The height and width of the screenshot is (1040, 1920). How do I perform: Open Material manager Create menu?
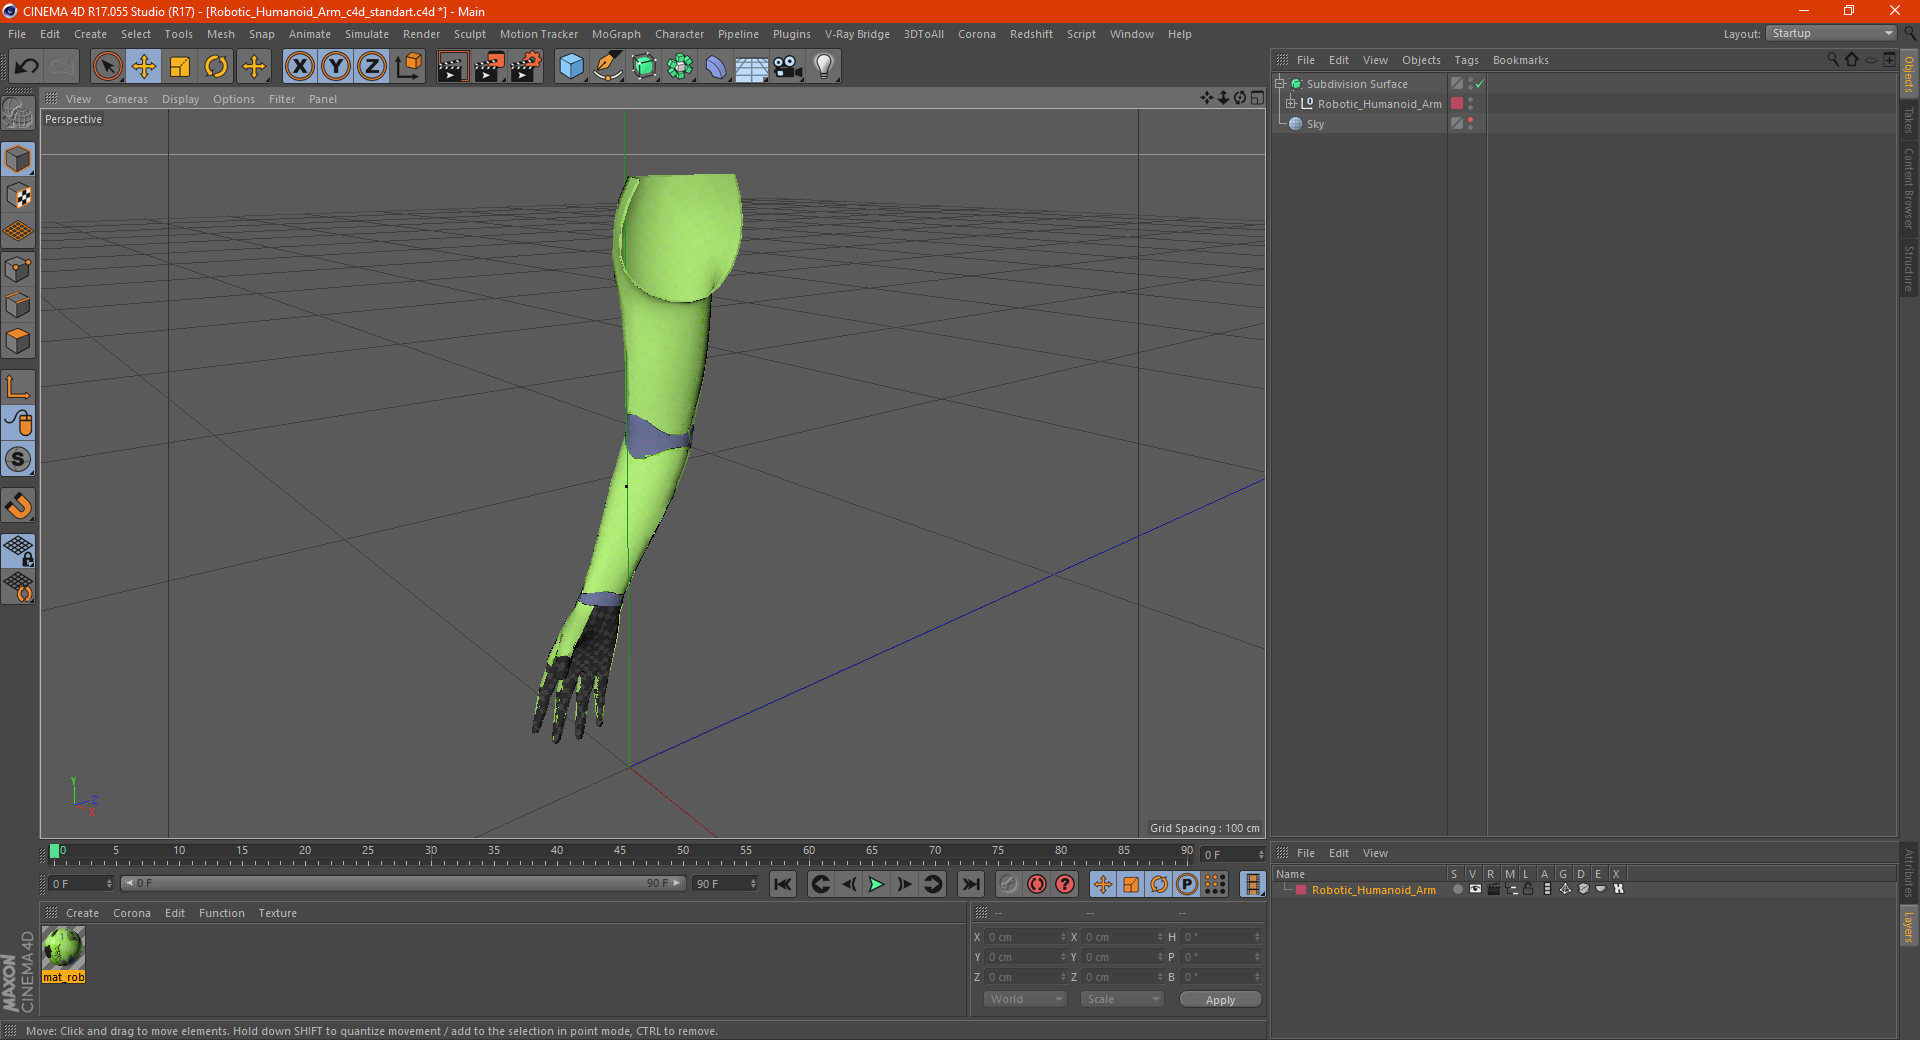pos(82,913)
